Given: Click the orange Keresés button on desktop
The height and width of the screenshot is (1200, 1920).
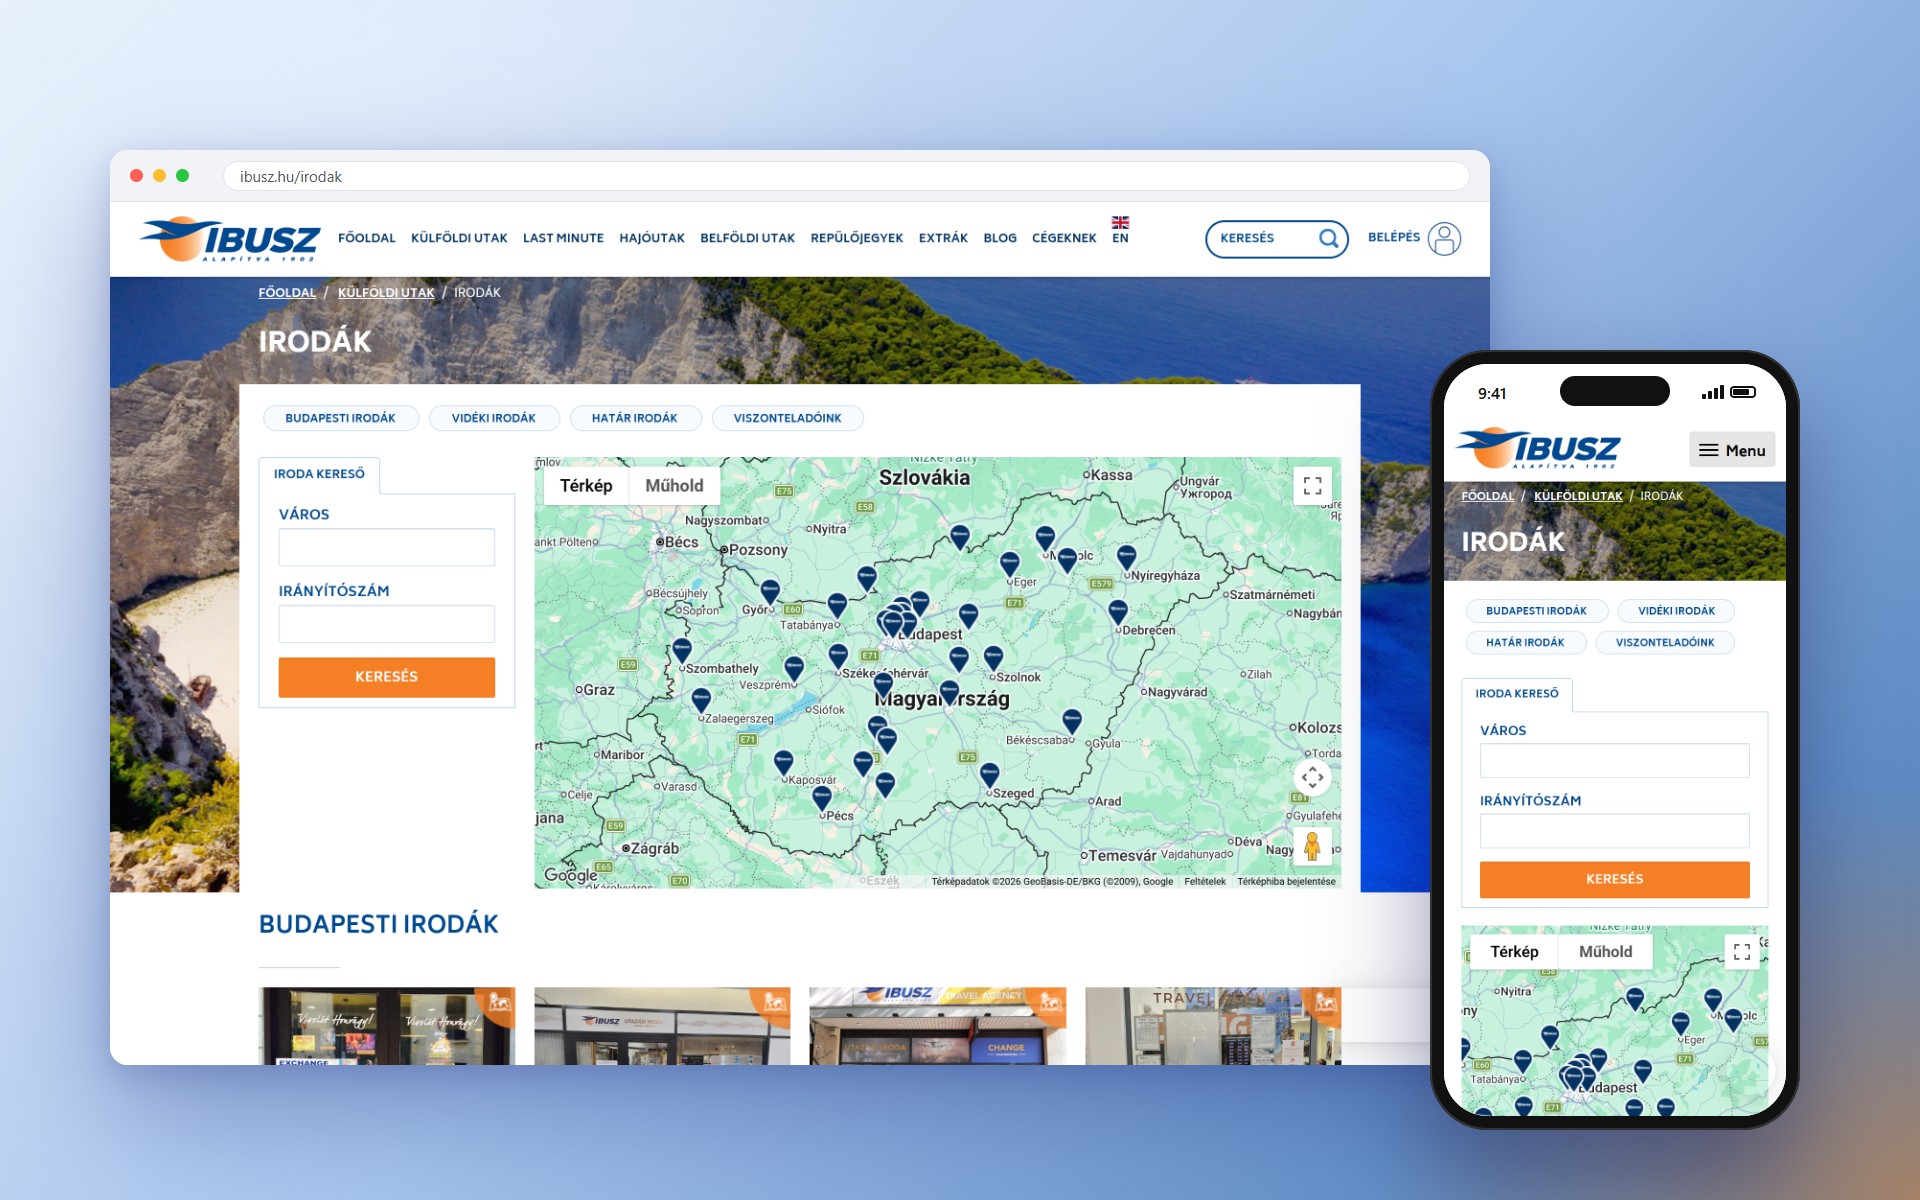Looking at the screenshot, I should click(x=386, y=677).
